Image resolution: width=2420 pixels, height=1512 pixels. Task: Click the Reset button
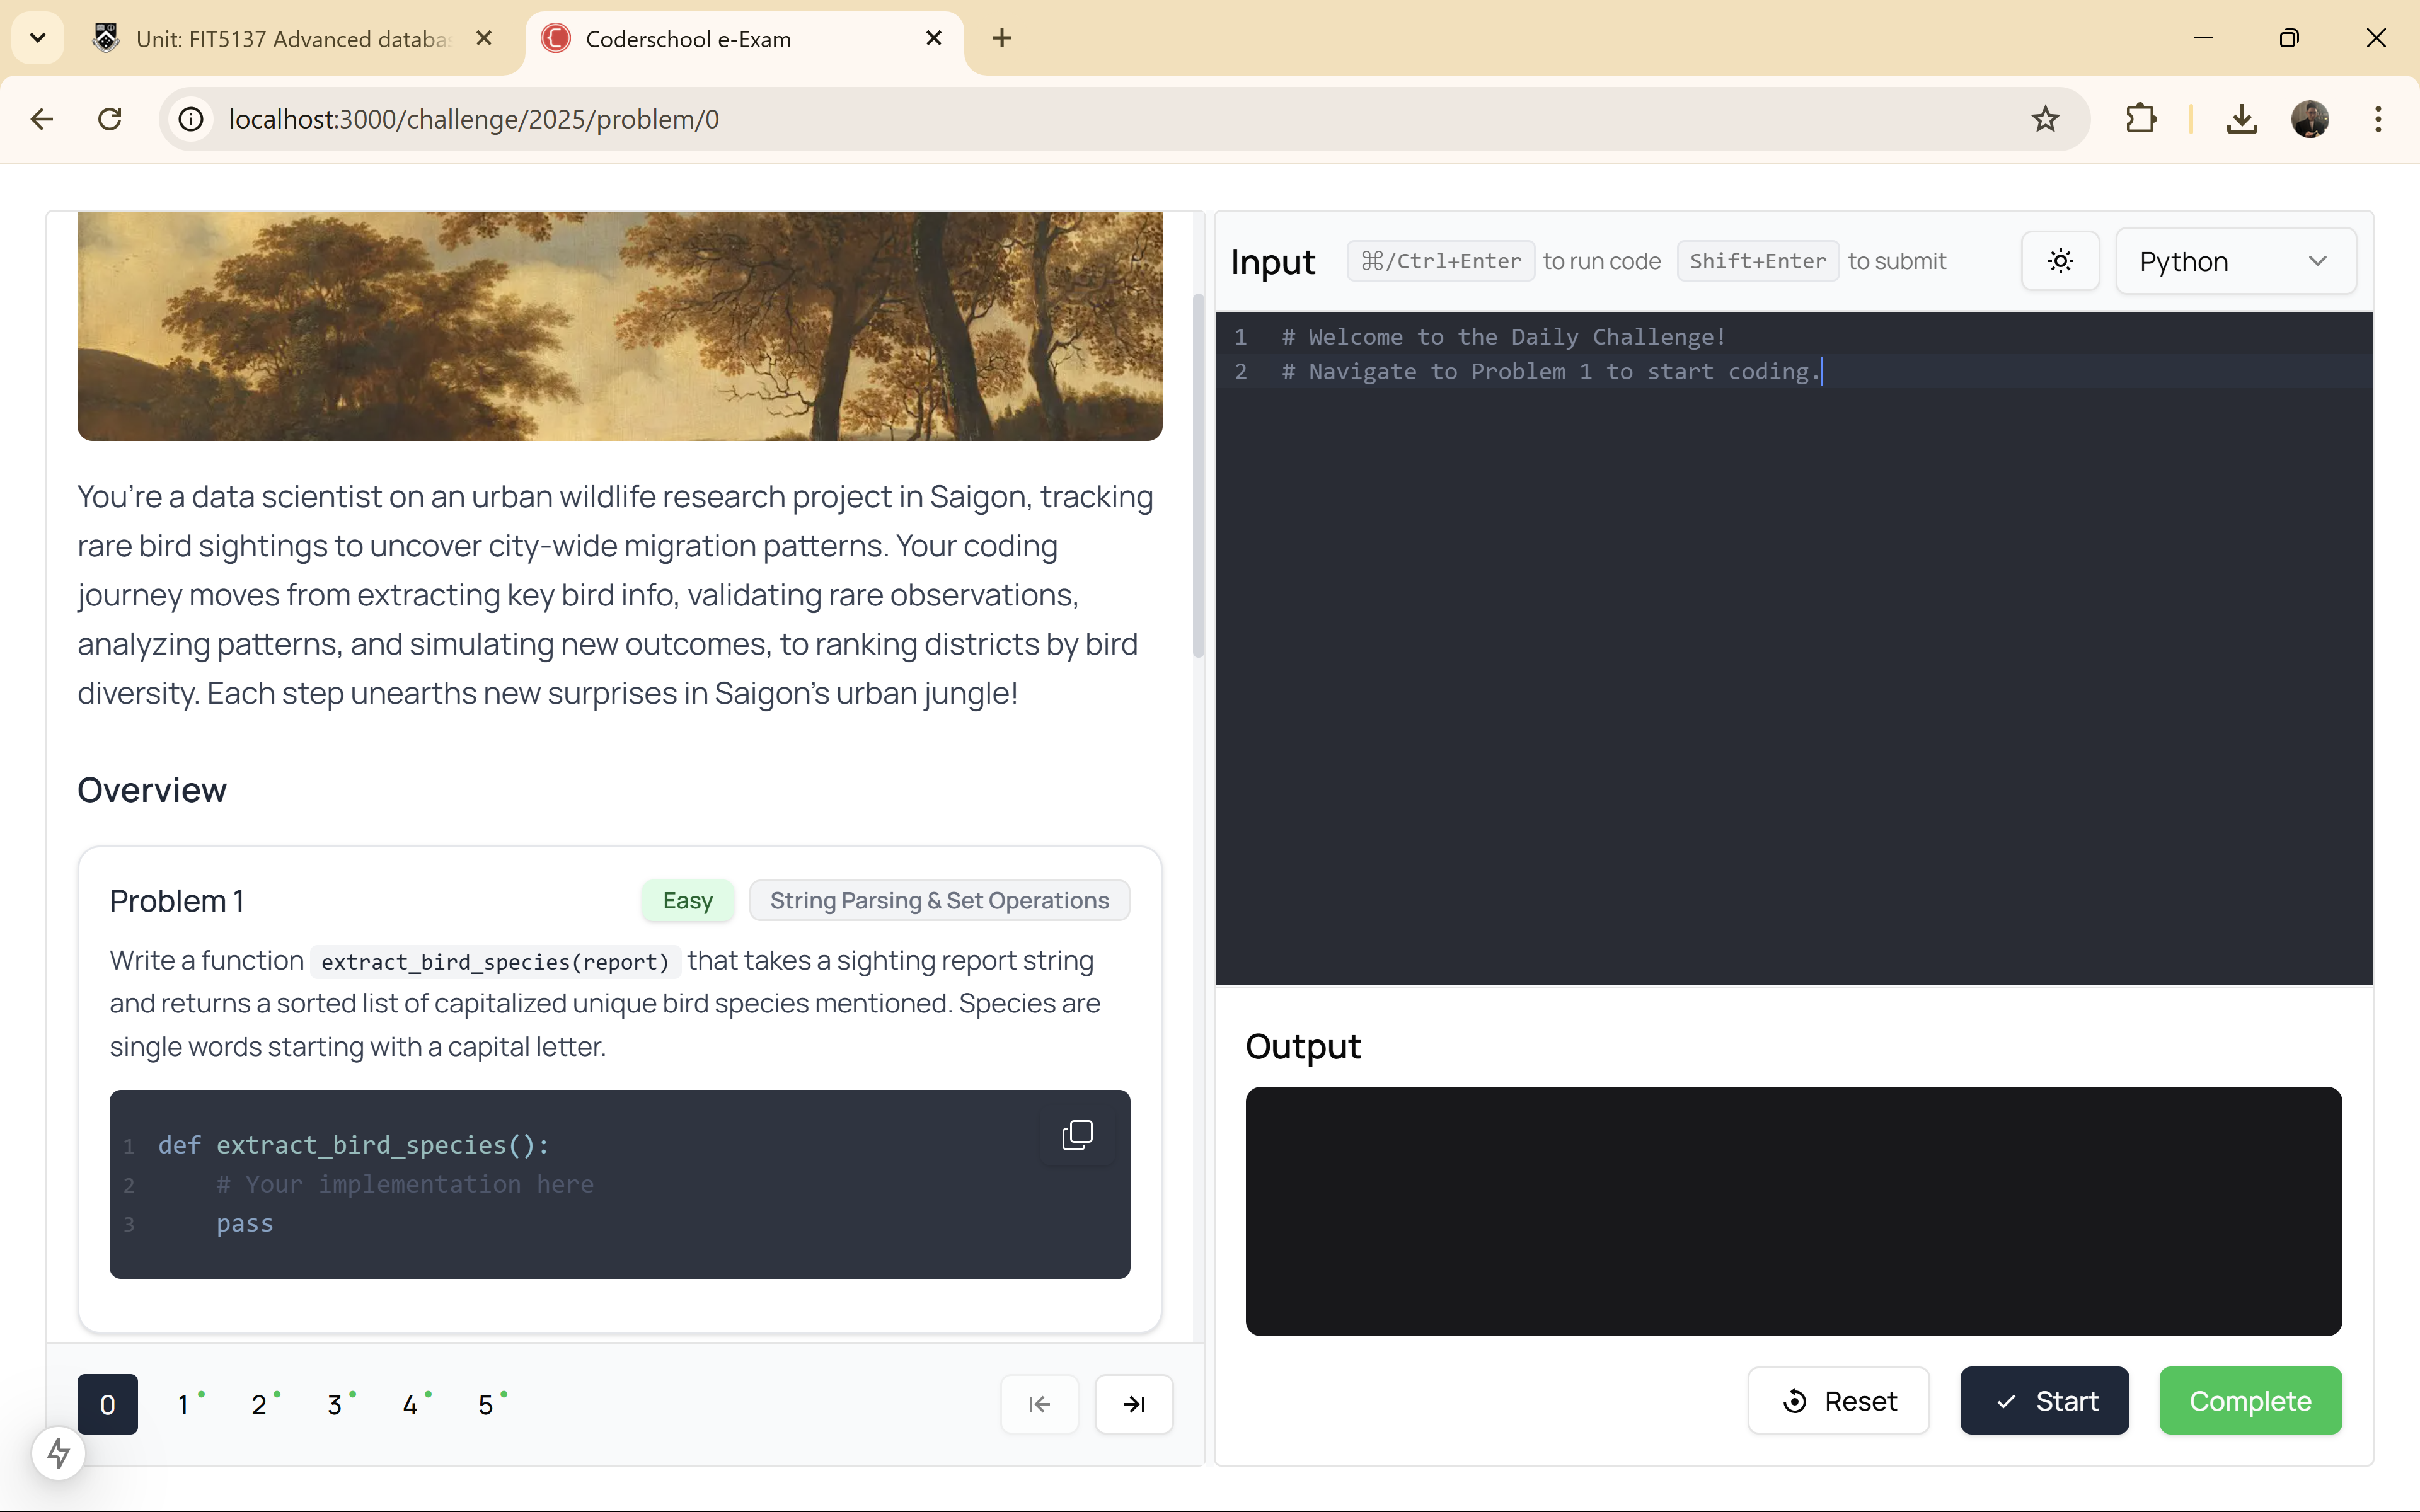click(1838, 1401)
